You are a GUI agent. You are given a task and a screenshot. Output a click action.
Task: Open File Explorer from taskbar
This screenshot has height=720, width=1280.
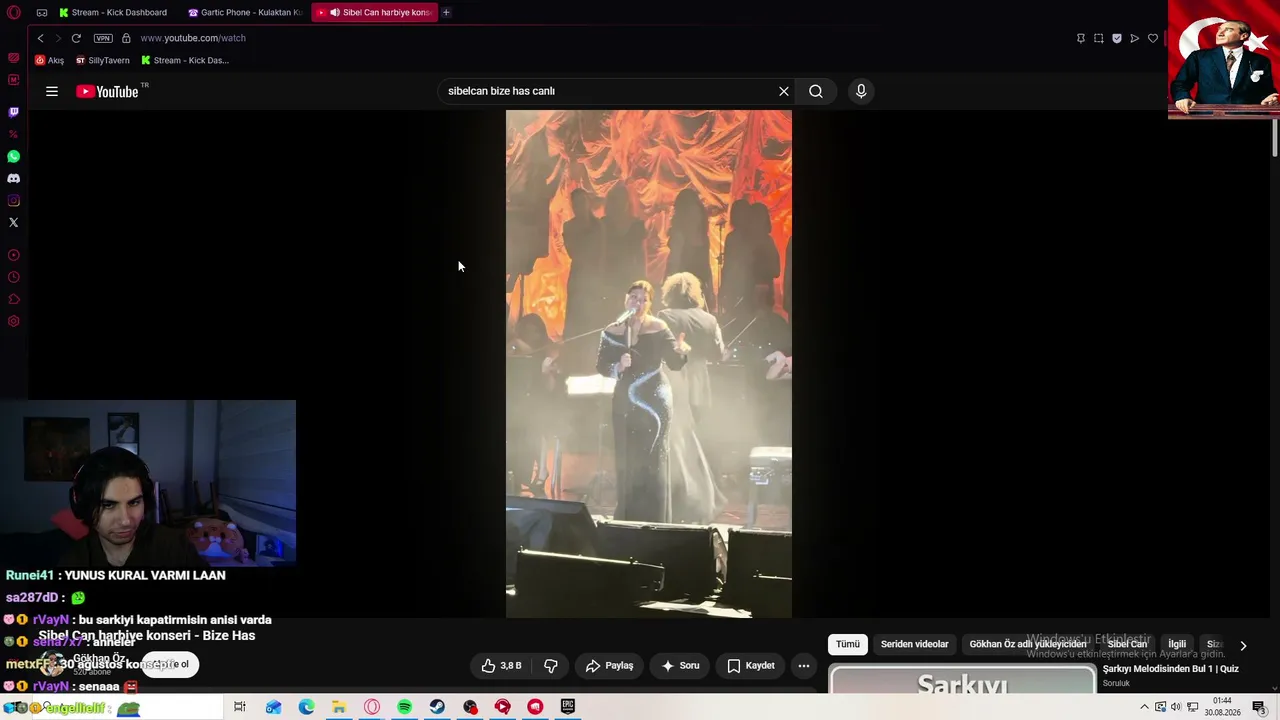coord(339,707)
